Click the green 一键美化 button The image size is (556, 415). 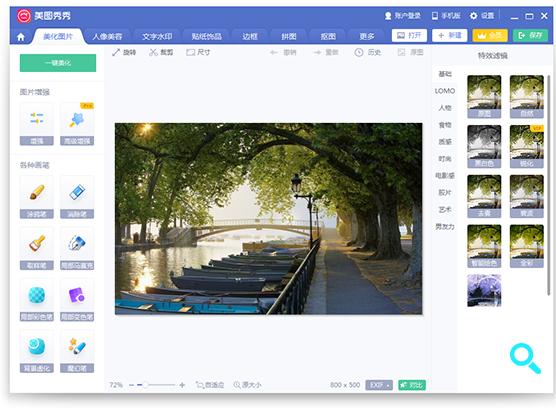[58, 63]
